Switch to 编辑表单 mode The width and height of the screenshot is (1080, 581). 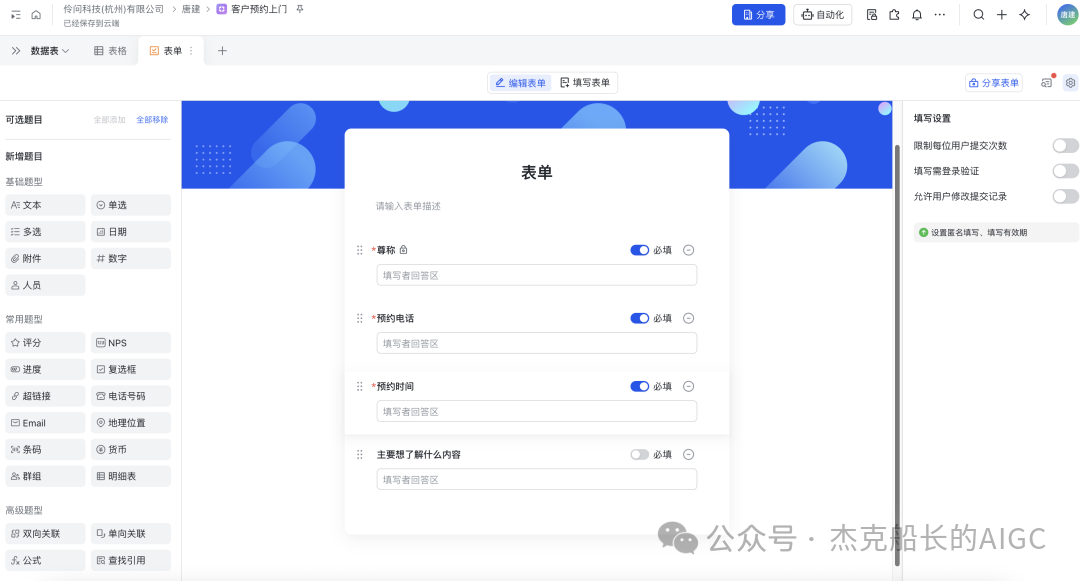pos(520,83)
